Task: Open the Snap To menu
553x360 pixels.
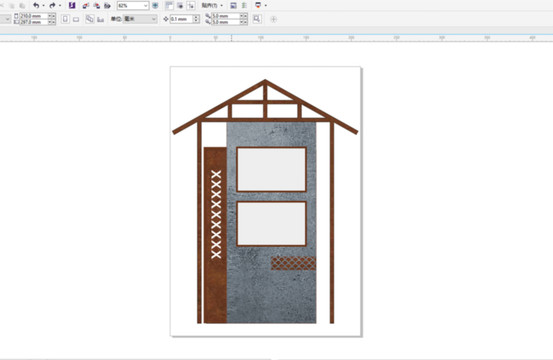Action: tap(212, 5)
